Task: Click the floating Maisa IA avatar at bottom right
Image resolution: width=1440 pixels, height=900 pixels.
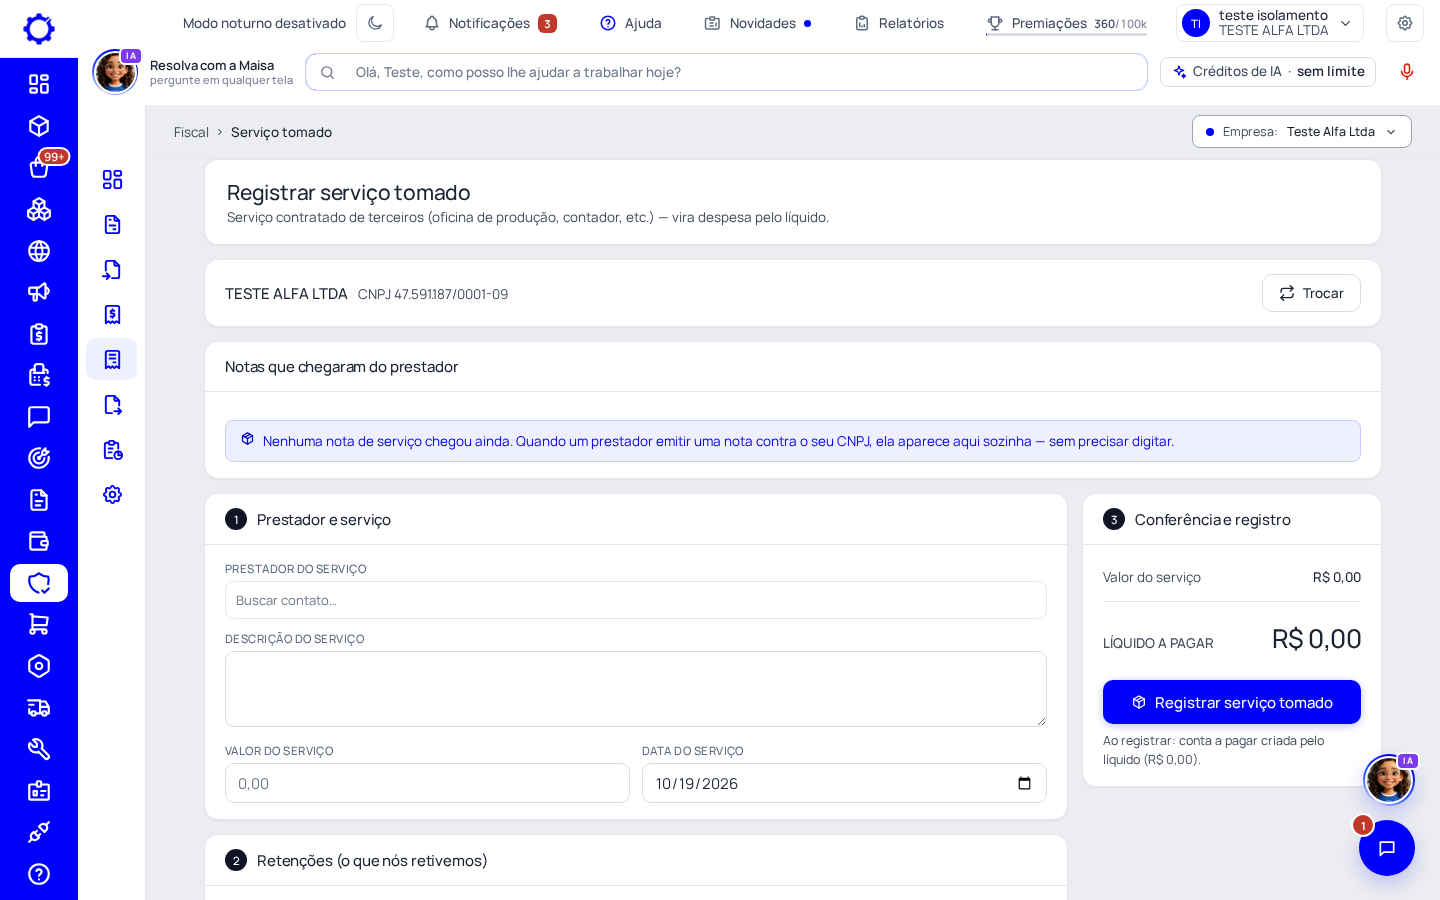Action: tap(1389, 779)
